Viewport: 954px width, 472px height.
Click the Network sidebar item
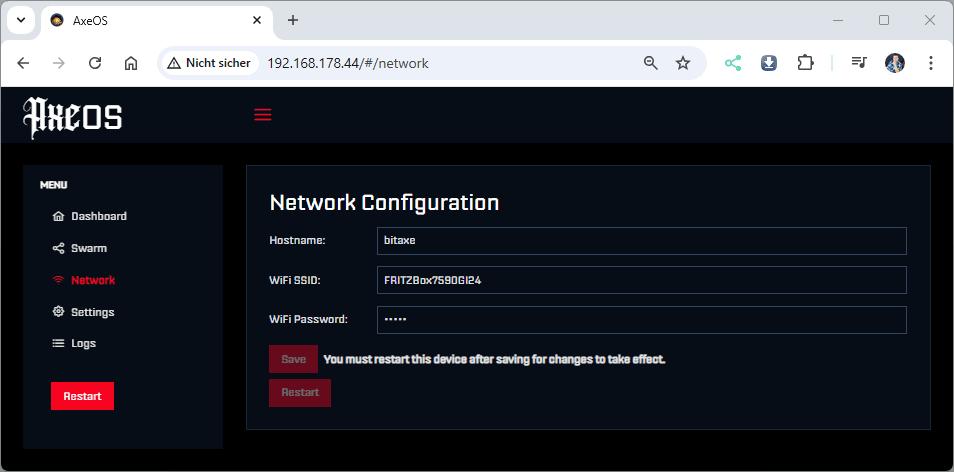tap(92, 280)
